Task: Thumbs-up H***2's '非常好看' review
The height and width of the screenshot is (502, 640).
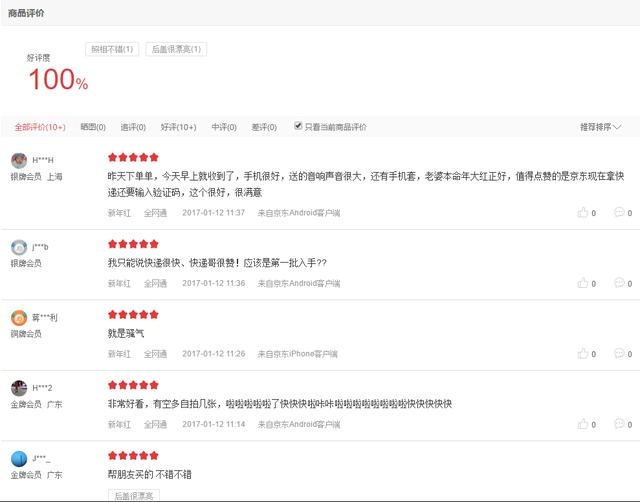Action: 583,424
